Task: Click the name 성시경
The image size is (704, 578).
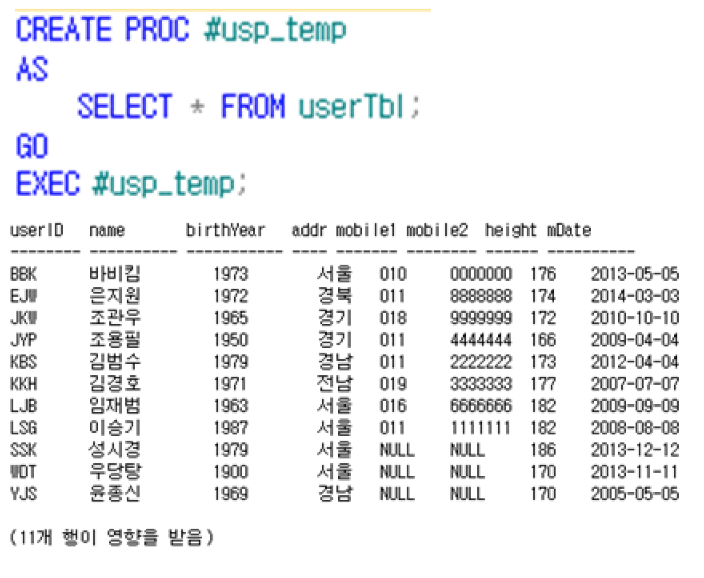Action: point(115,450)
